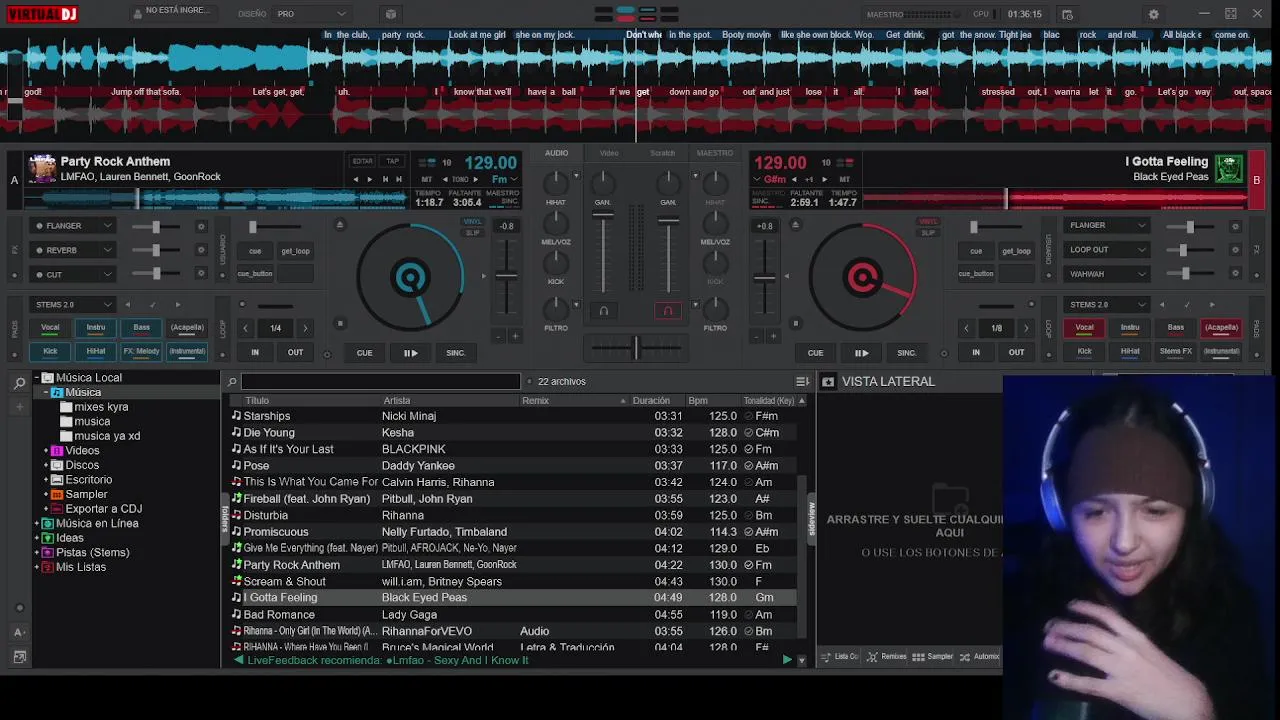Open deck A FLANGER effect settings gear
Image resolution: width=1280 pixels, height=720 pixels.
pyautogui.click(x=200, y=226)
